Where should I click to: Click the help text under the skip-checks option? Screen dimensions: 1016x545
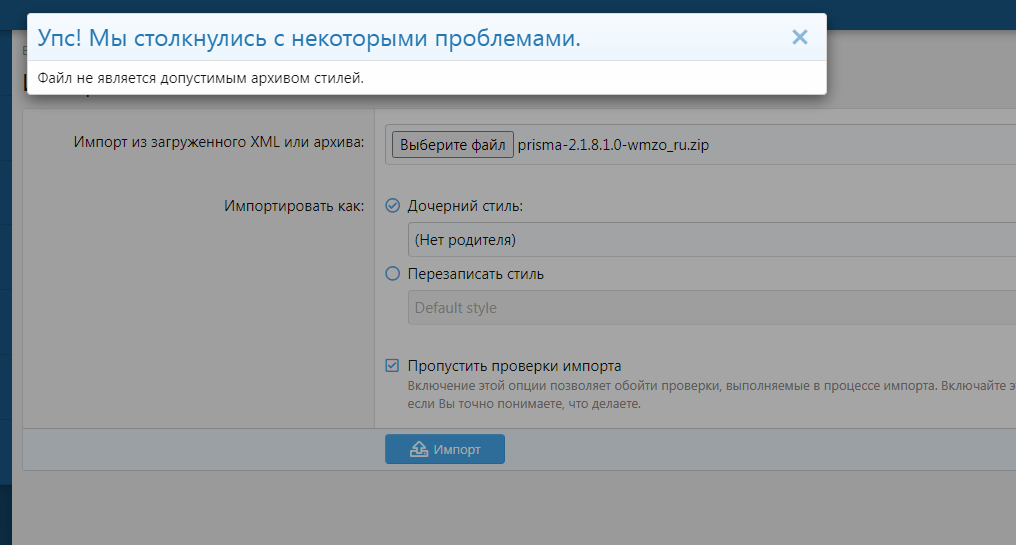tap(700, 386)
